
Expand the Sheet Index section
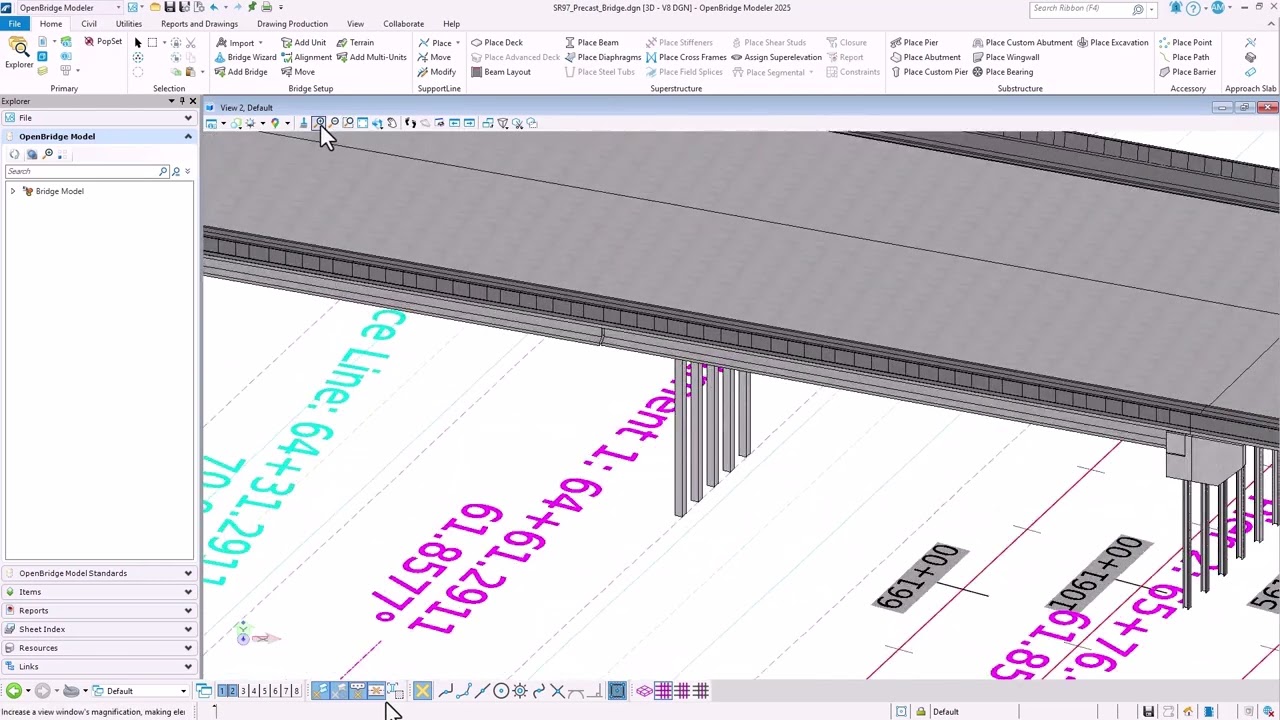coord(188,629)
